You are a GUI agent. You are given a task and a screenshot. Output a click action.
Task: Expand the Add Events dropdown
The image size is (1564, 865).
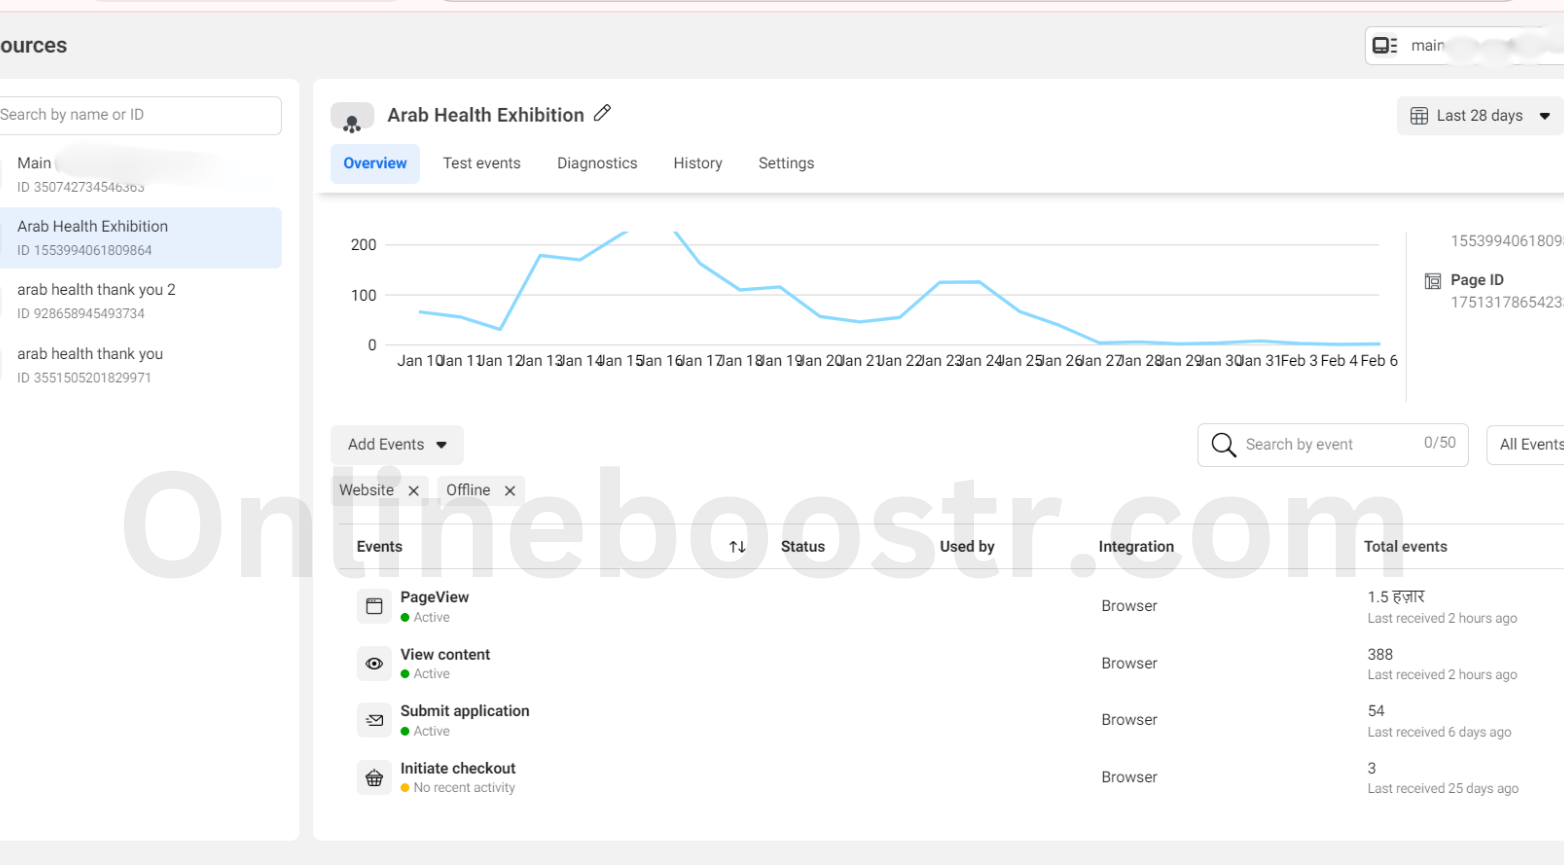[x=397, y=445]
